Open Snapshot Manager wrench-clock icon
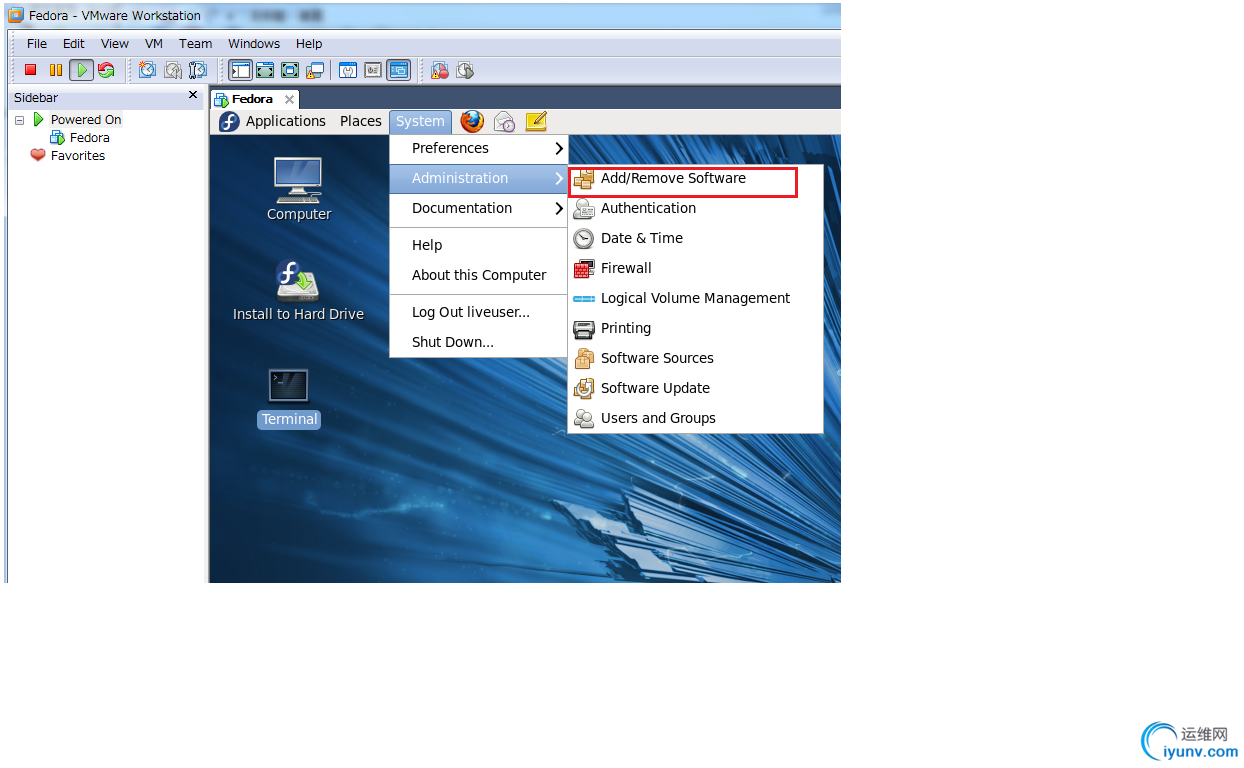 [198, 70]
